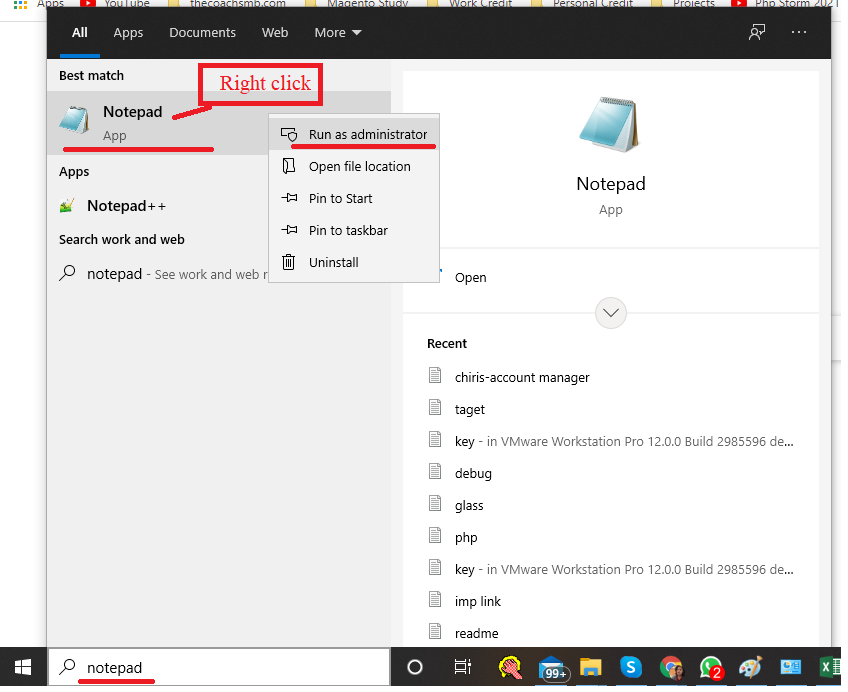Click the Cortana circle icon on taskbar
Screen dimensions: 848x692
click(415, 667)
